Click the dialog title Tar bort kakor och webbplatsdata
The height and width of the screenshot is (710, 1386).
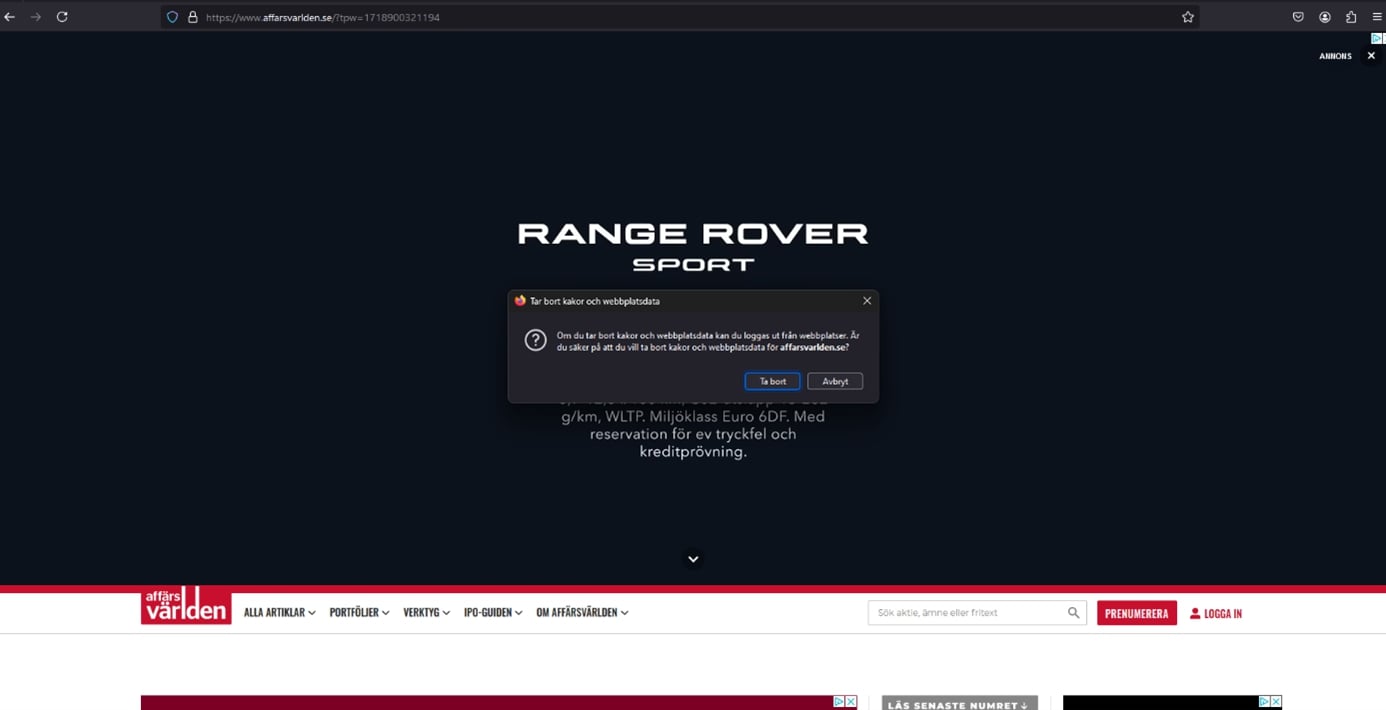pyautogui.click(x=594, y=301)
